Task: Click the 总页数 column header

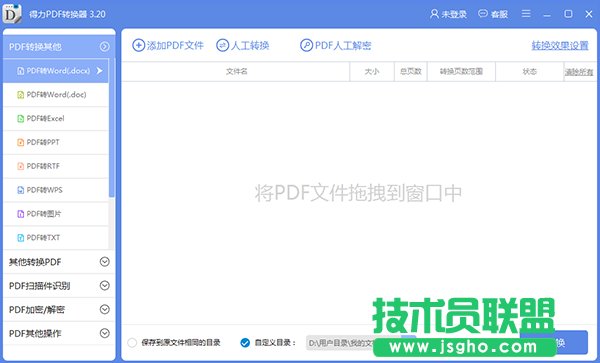Action: coord(411,71)
